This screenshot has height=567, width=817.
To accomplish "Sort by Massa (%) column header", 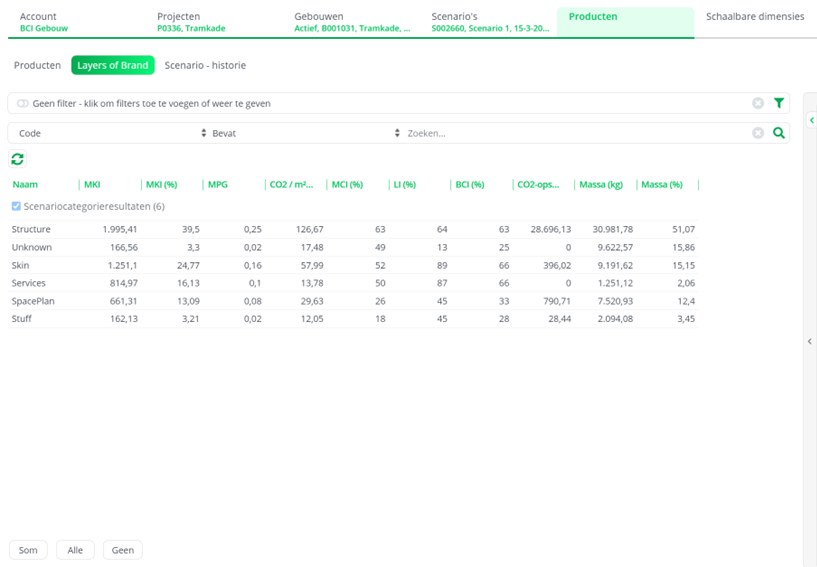I will pos(662,184).
